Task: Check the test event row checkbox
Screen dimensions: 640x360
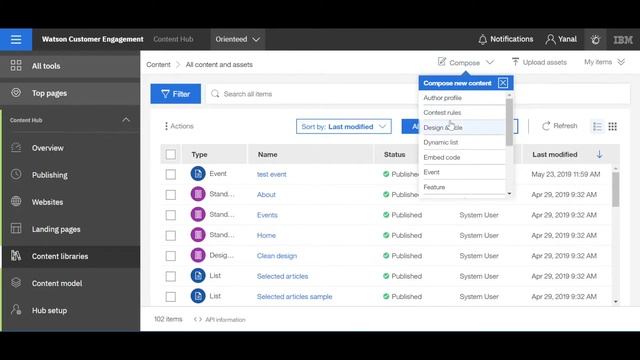Action: 171,174
